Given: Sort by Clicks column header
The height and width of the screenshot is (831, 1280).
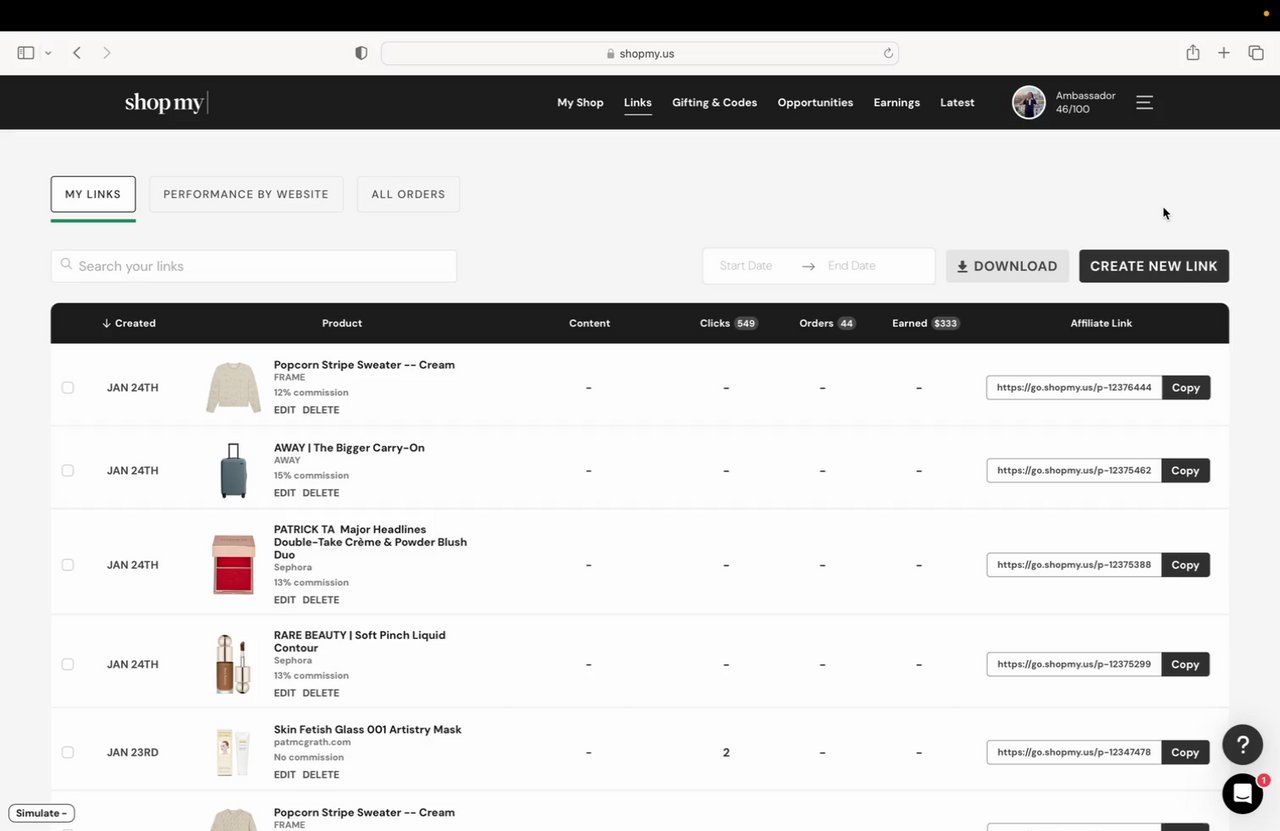Looking at the screenshot, I should click(x=728, y=323).
